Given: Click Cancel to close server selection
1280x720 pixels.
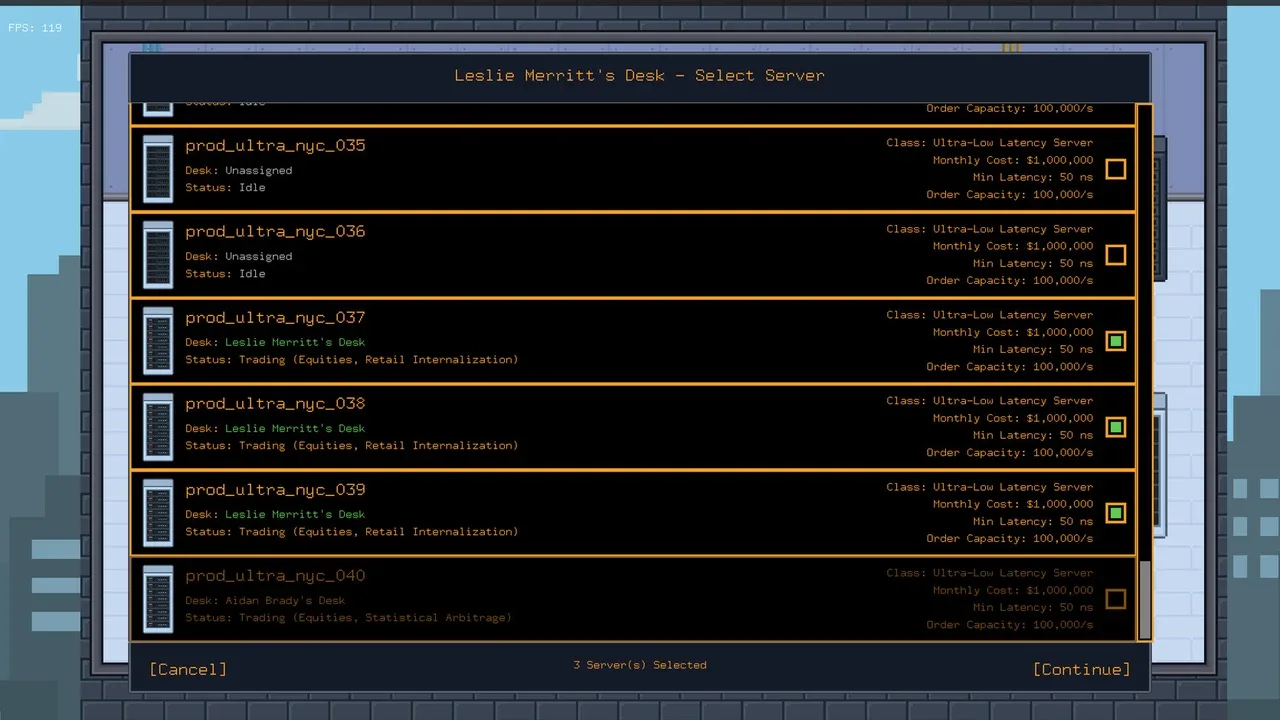Looking at the screenshot, I should tap(188, 669).
